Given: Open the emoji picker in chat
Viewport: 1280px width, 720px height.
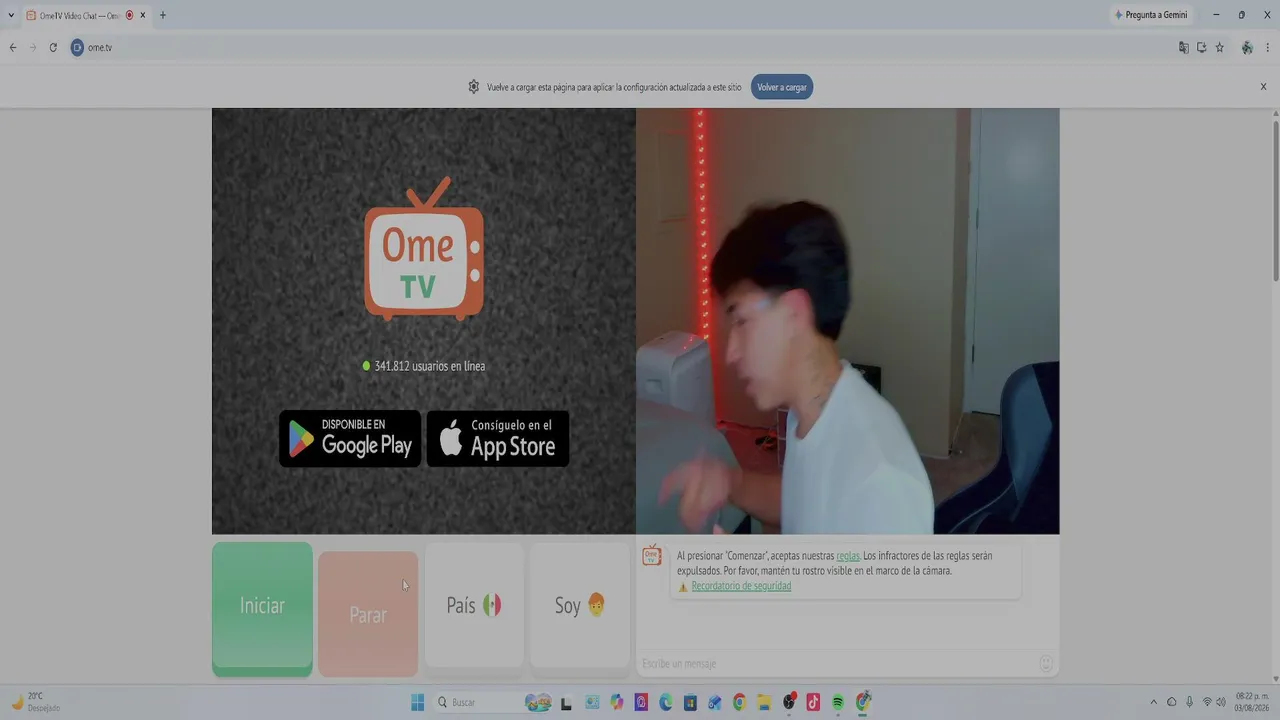Looking at the screenshot, I should (1046, 663).
